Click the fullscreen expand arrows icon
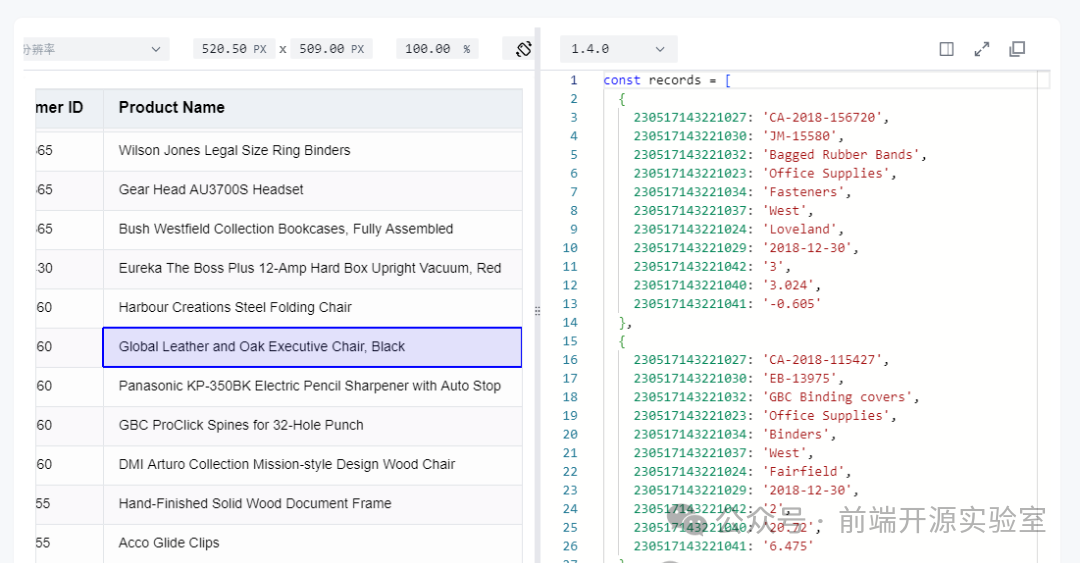1080x563 pixels. (982, 49)
